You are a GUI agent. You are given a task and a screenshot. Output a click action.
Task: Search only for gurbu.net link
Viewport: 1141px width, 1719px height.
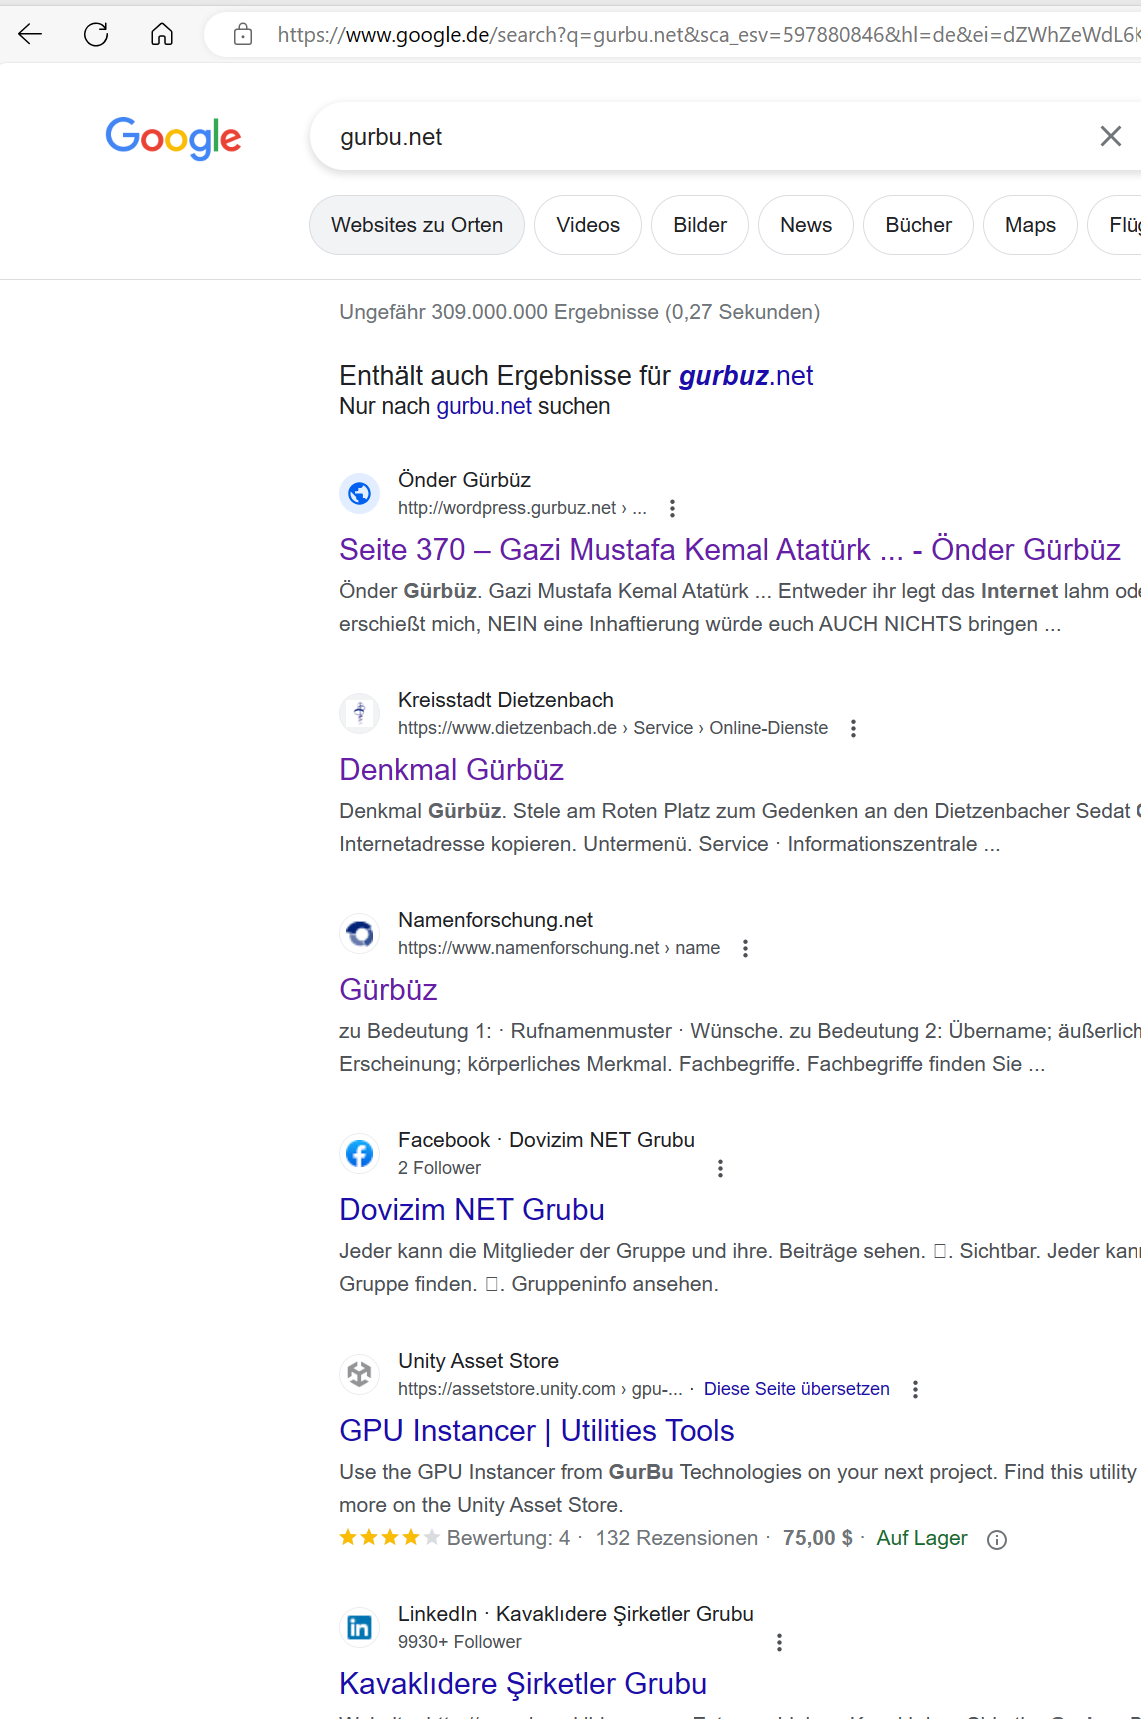[x=484, y=406]
